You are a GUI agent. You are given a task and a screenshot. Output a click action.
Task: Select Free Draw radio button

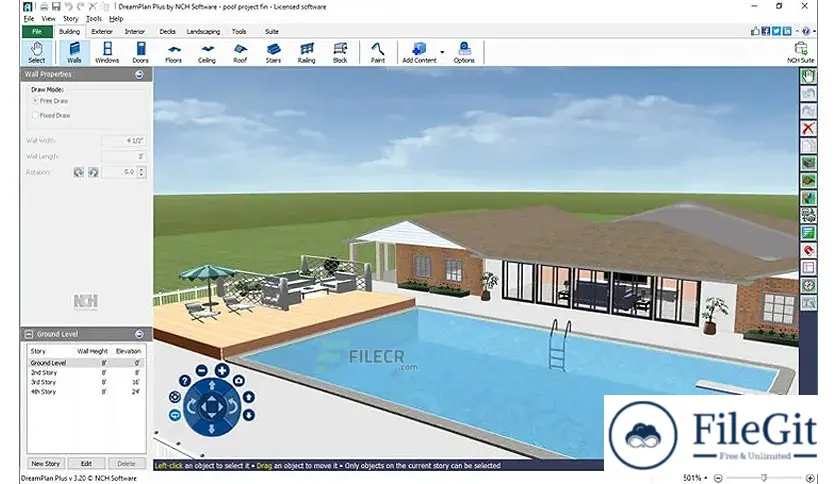[x=36, y=101]
